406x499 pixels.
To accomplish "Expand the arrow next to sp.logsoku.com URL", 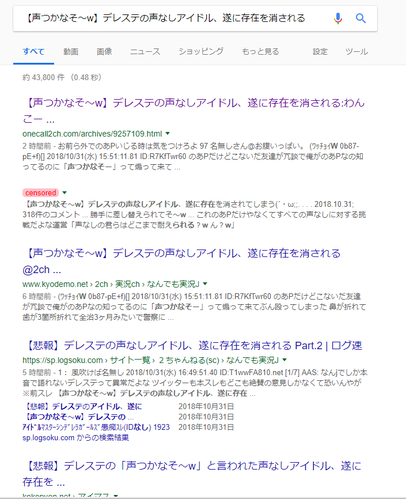I will pyautogui.click(x=285, y=360).
